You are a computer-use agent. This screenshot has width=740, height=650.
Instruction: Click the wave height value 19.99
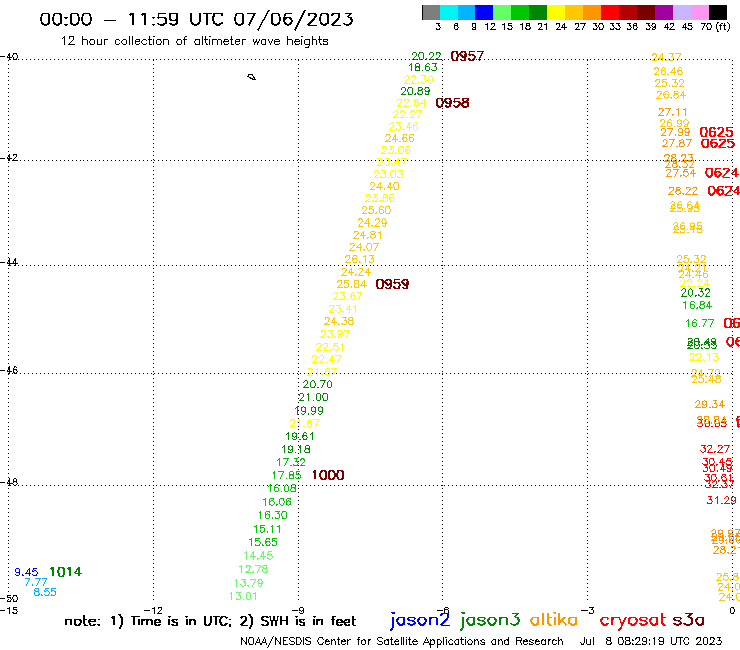click(309, 411)
